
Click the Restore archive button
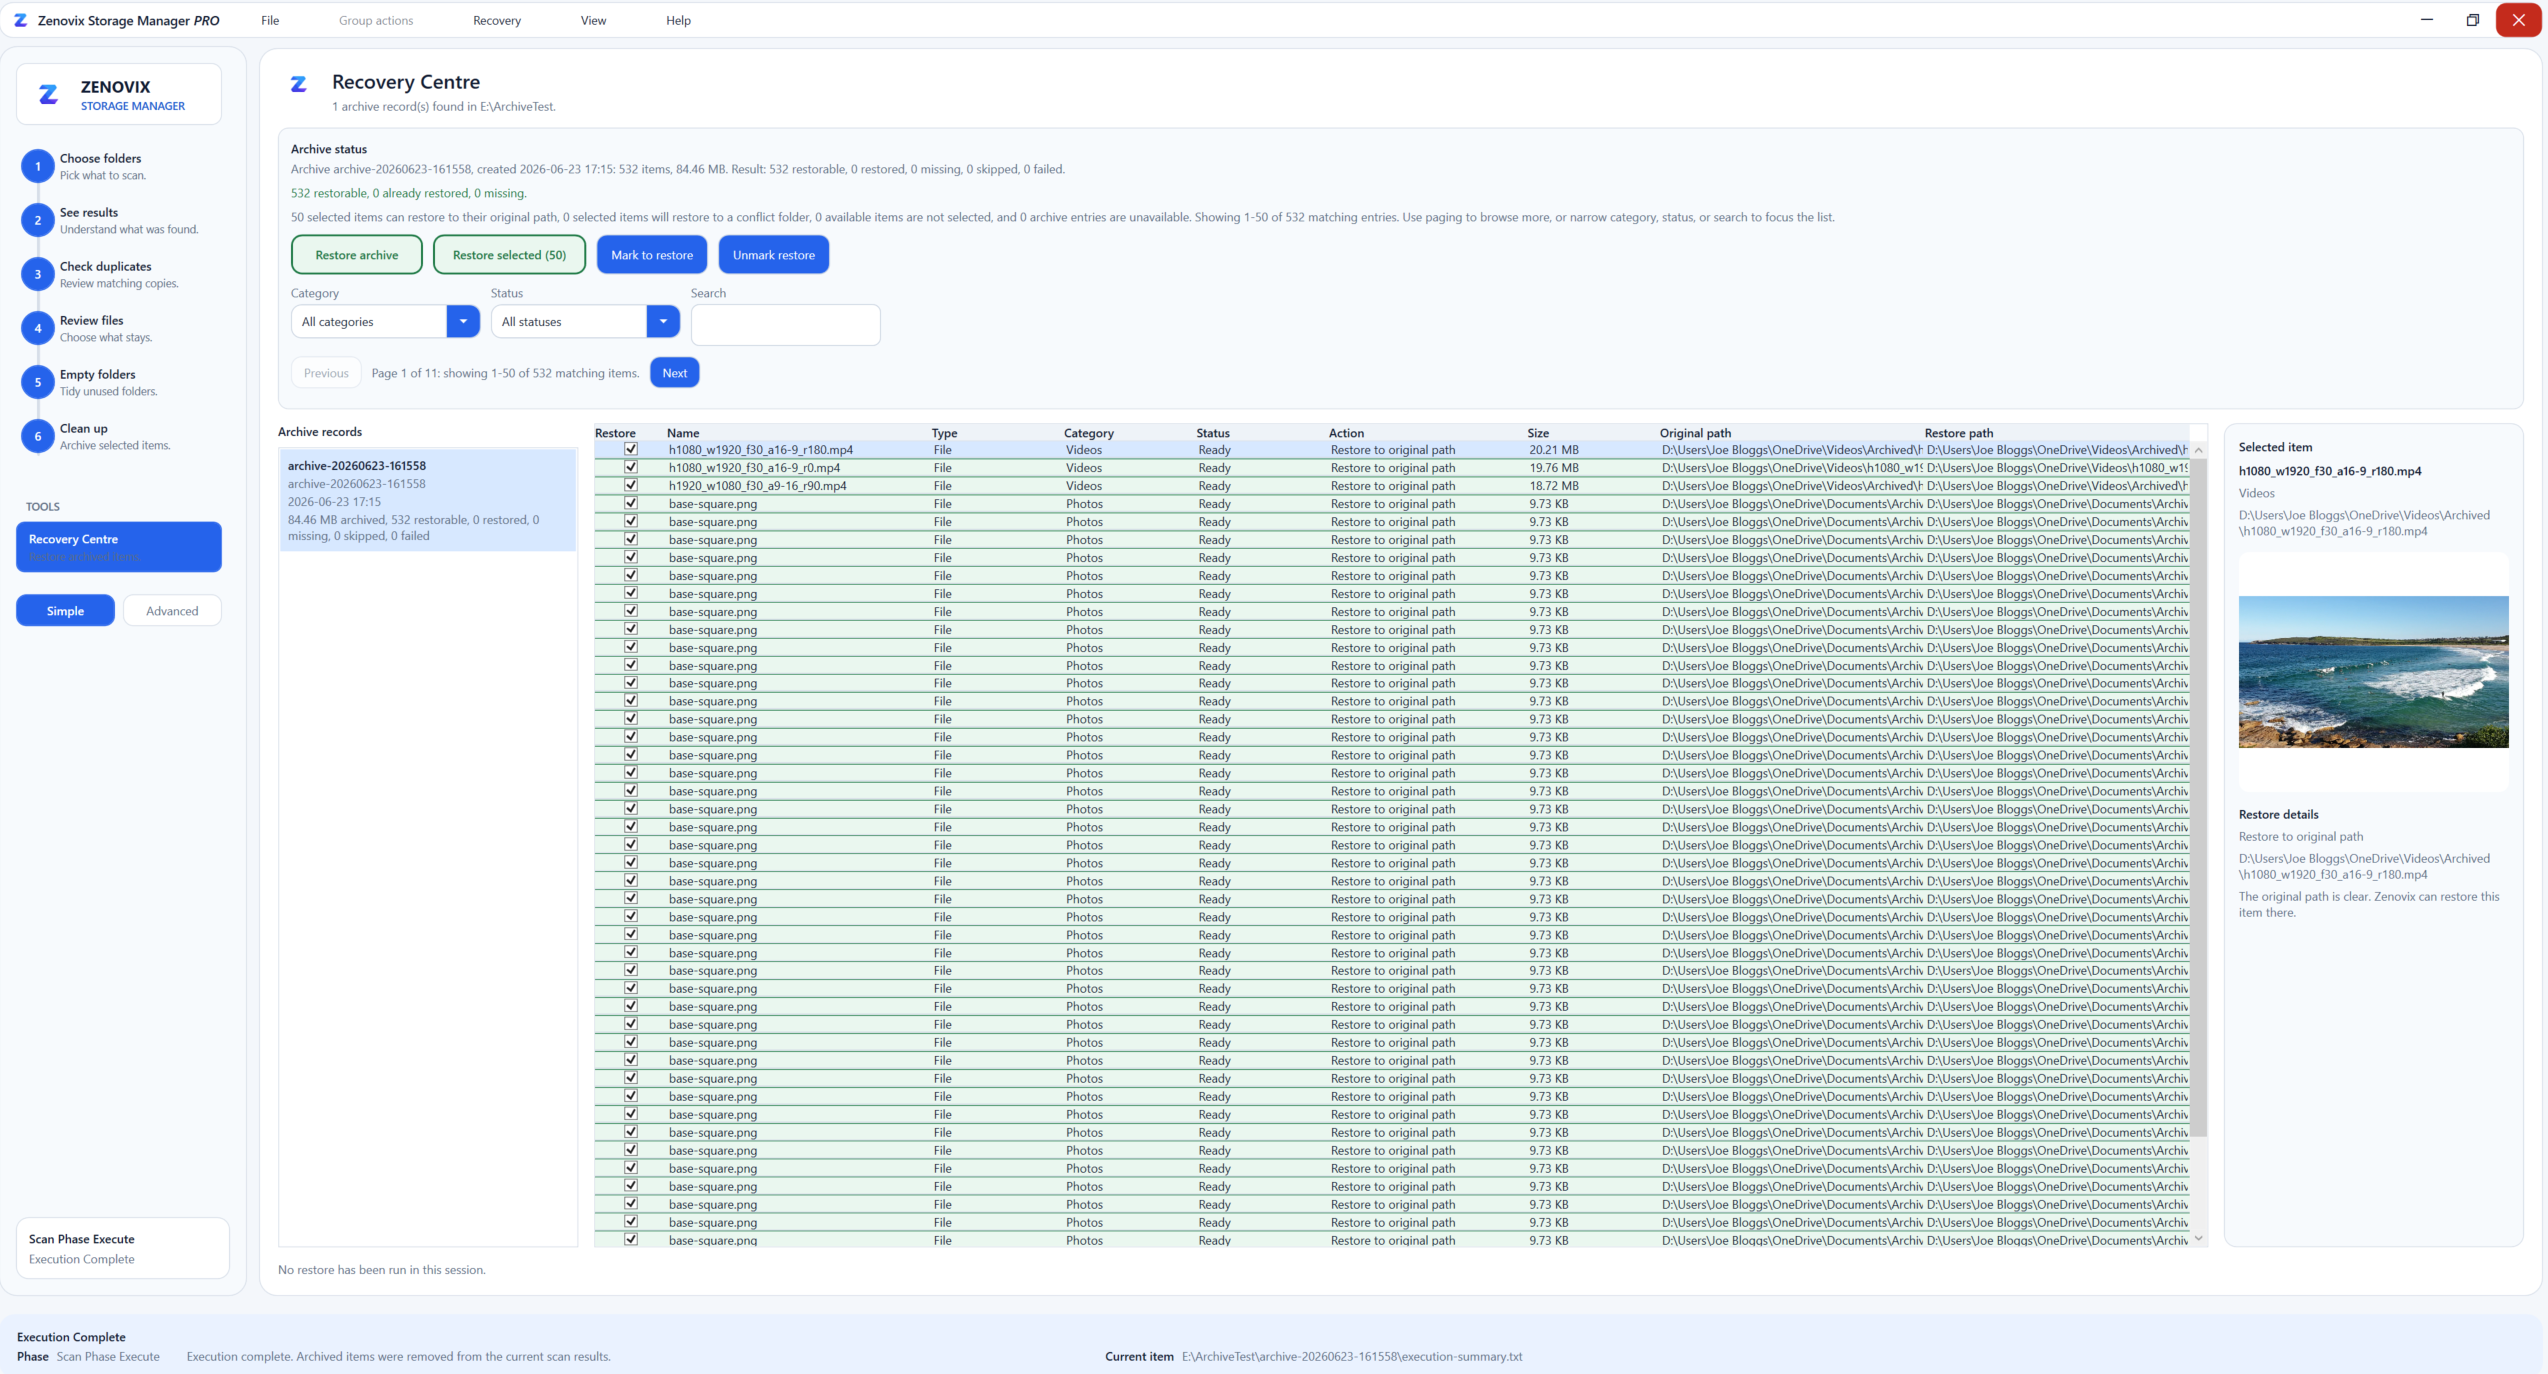pyautogui.click(x=357, y=254)
